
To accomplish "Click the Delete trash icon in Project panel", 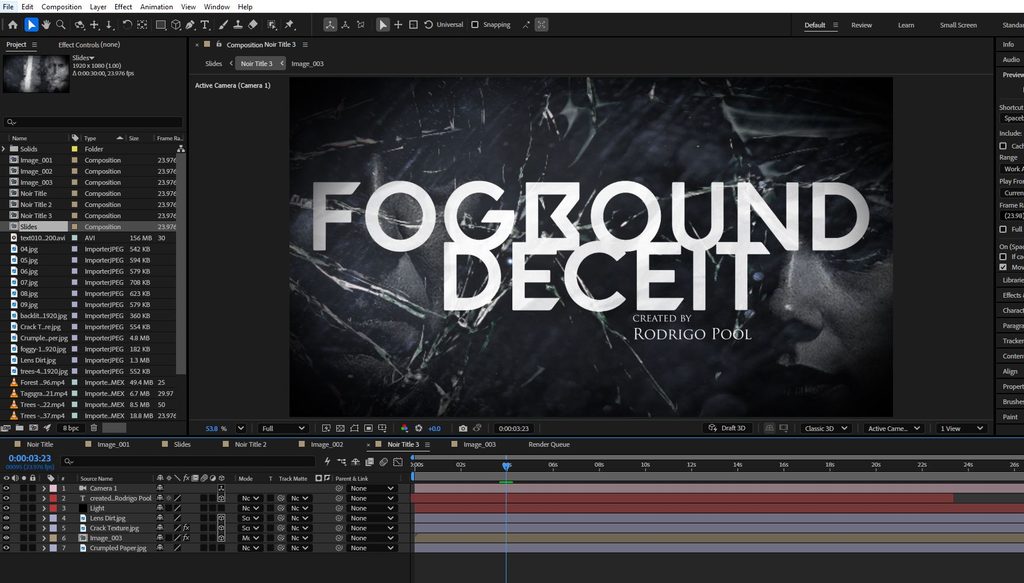I will point(93,428).
